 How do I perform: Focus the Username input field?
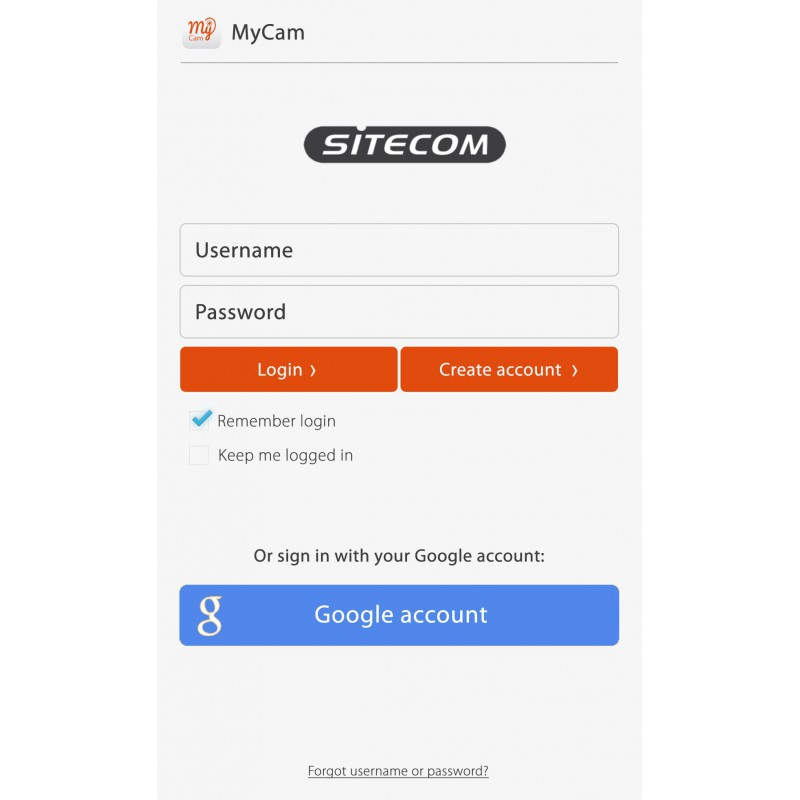tap(399, 250)
